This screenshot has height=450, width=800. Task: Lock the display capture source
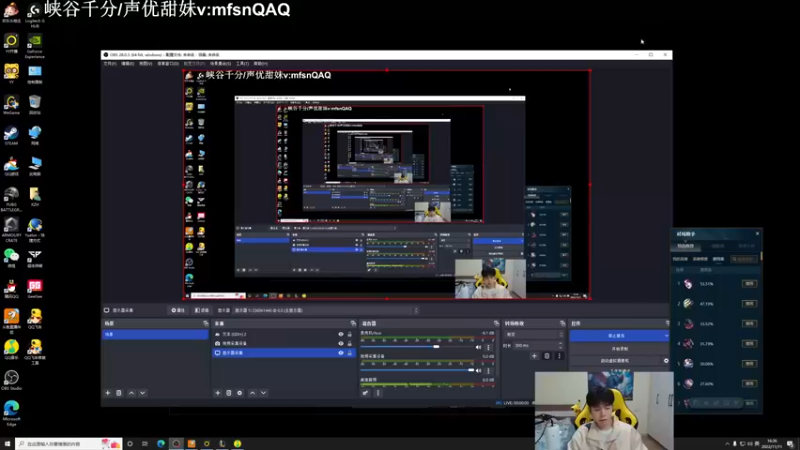[350, 353]
